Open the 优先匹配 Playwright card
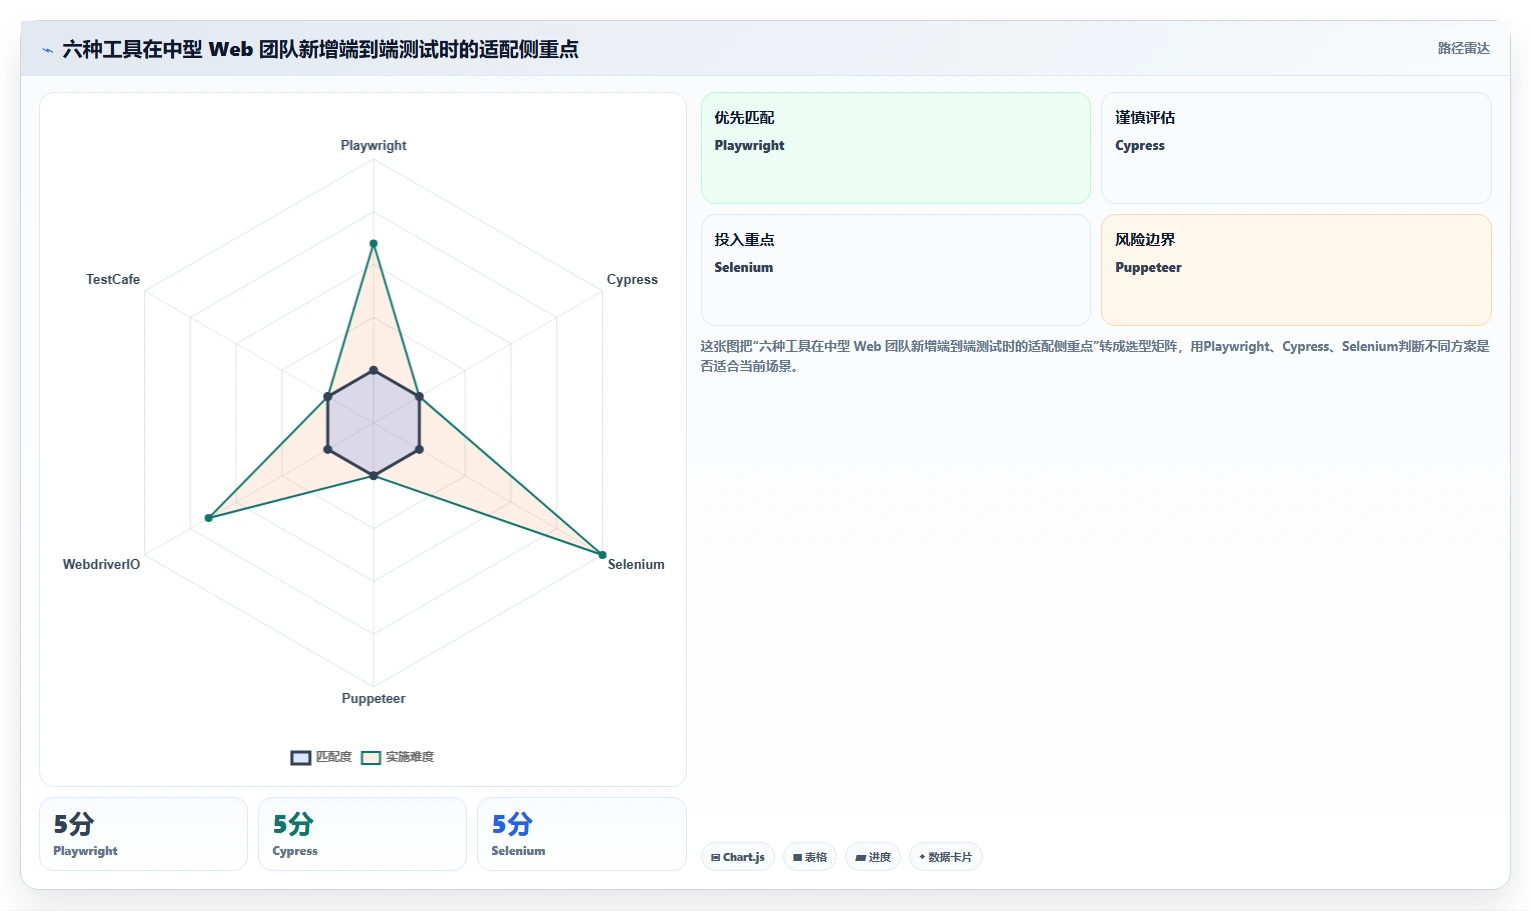The height and width of the screenshot is (911, 1531). pyautogui.click(x=896, y=148)
